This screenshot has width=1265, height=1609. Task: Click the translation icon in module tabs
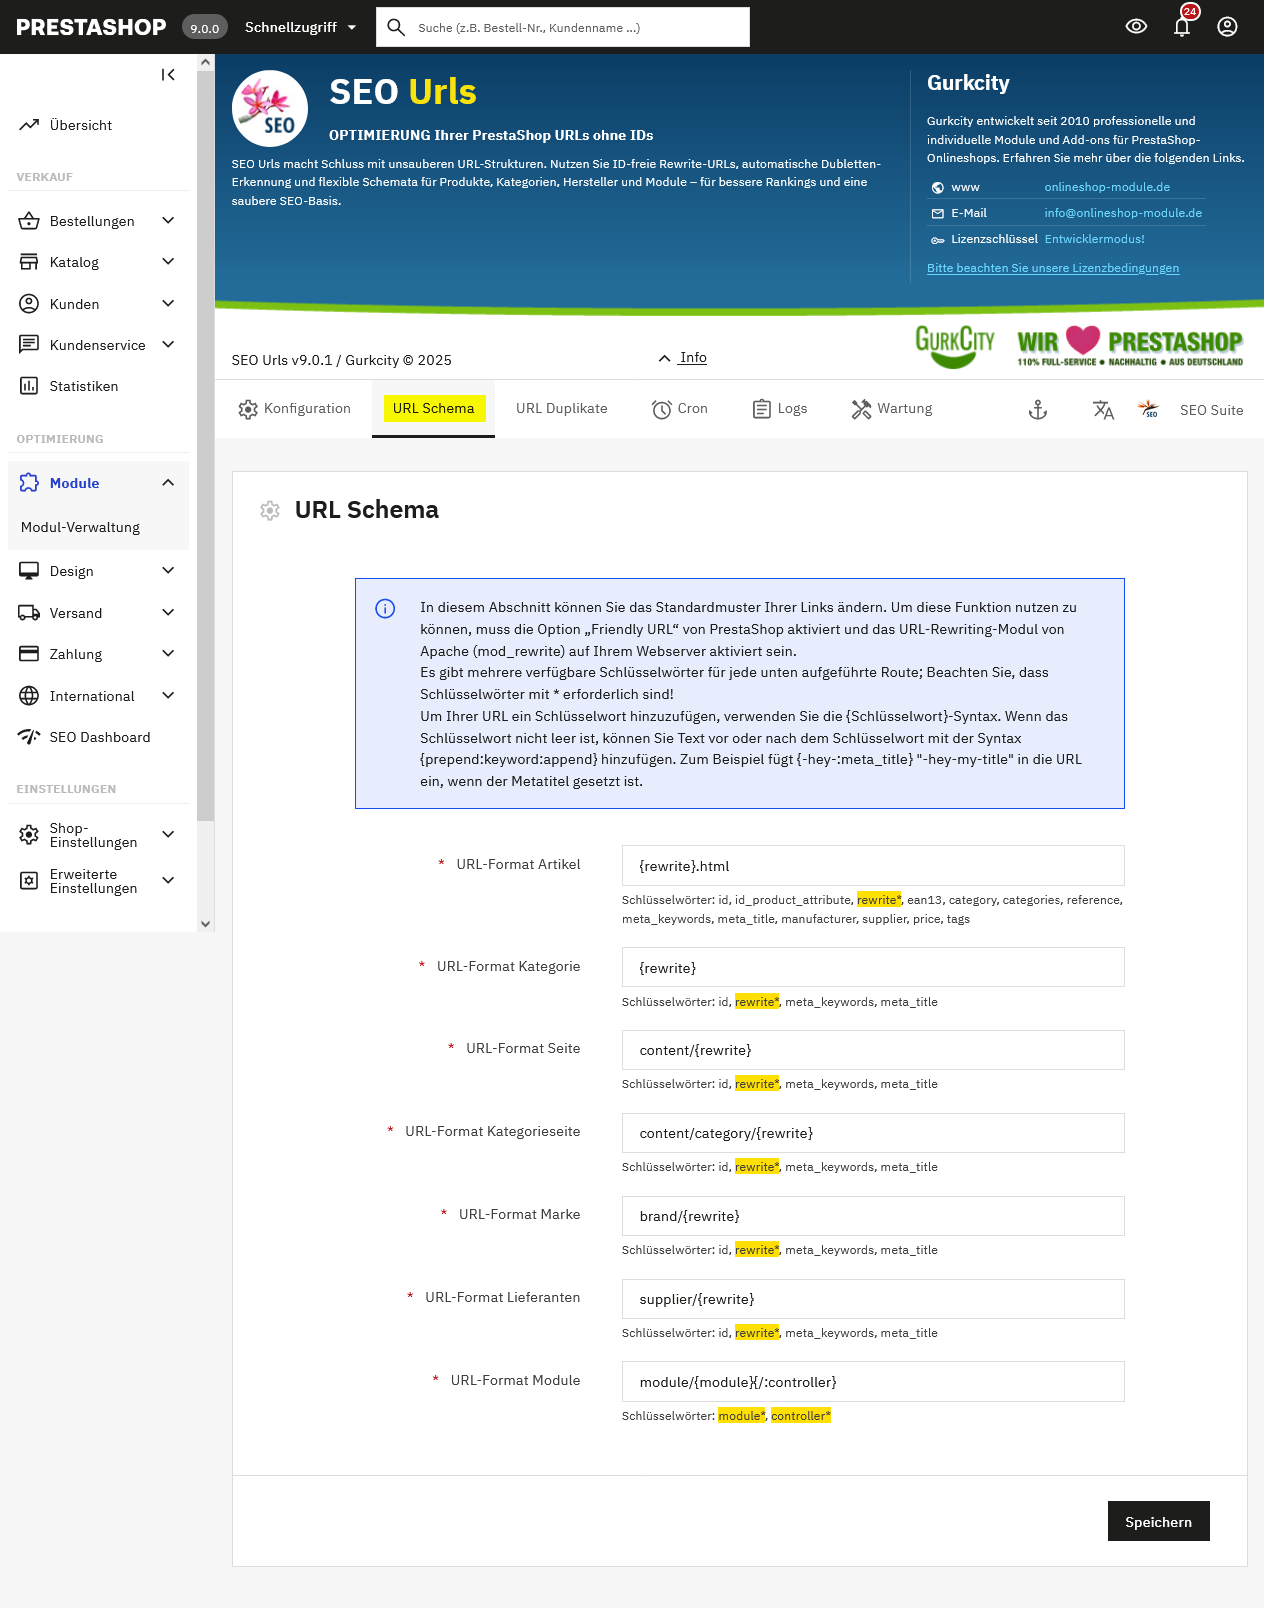(1103, 410)
